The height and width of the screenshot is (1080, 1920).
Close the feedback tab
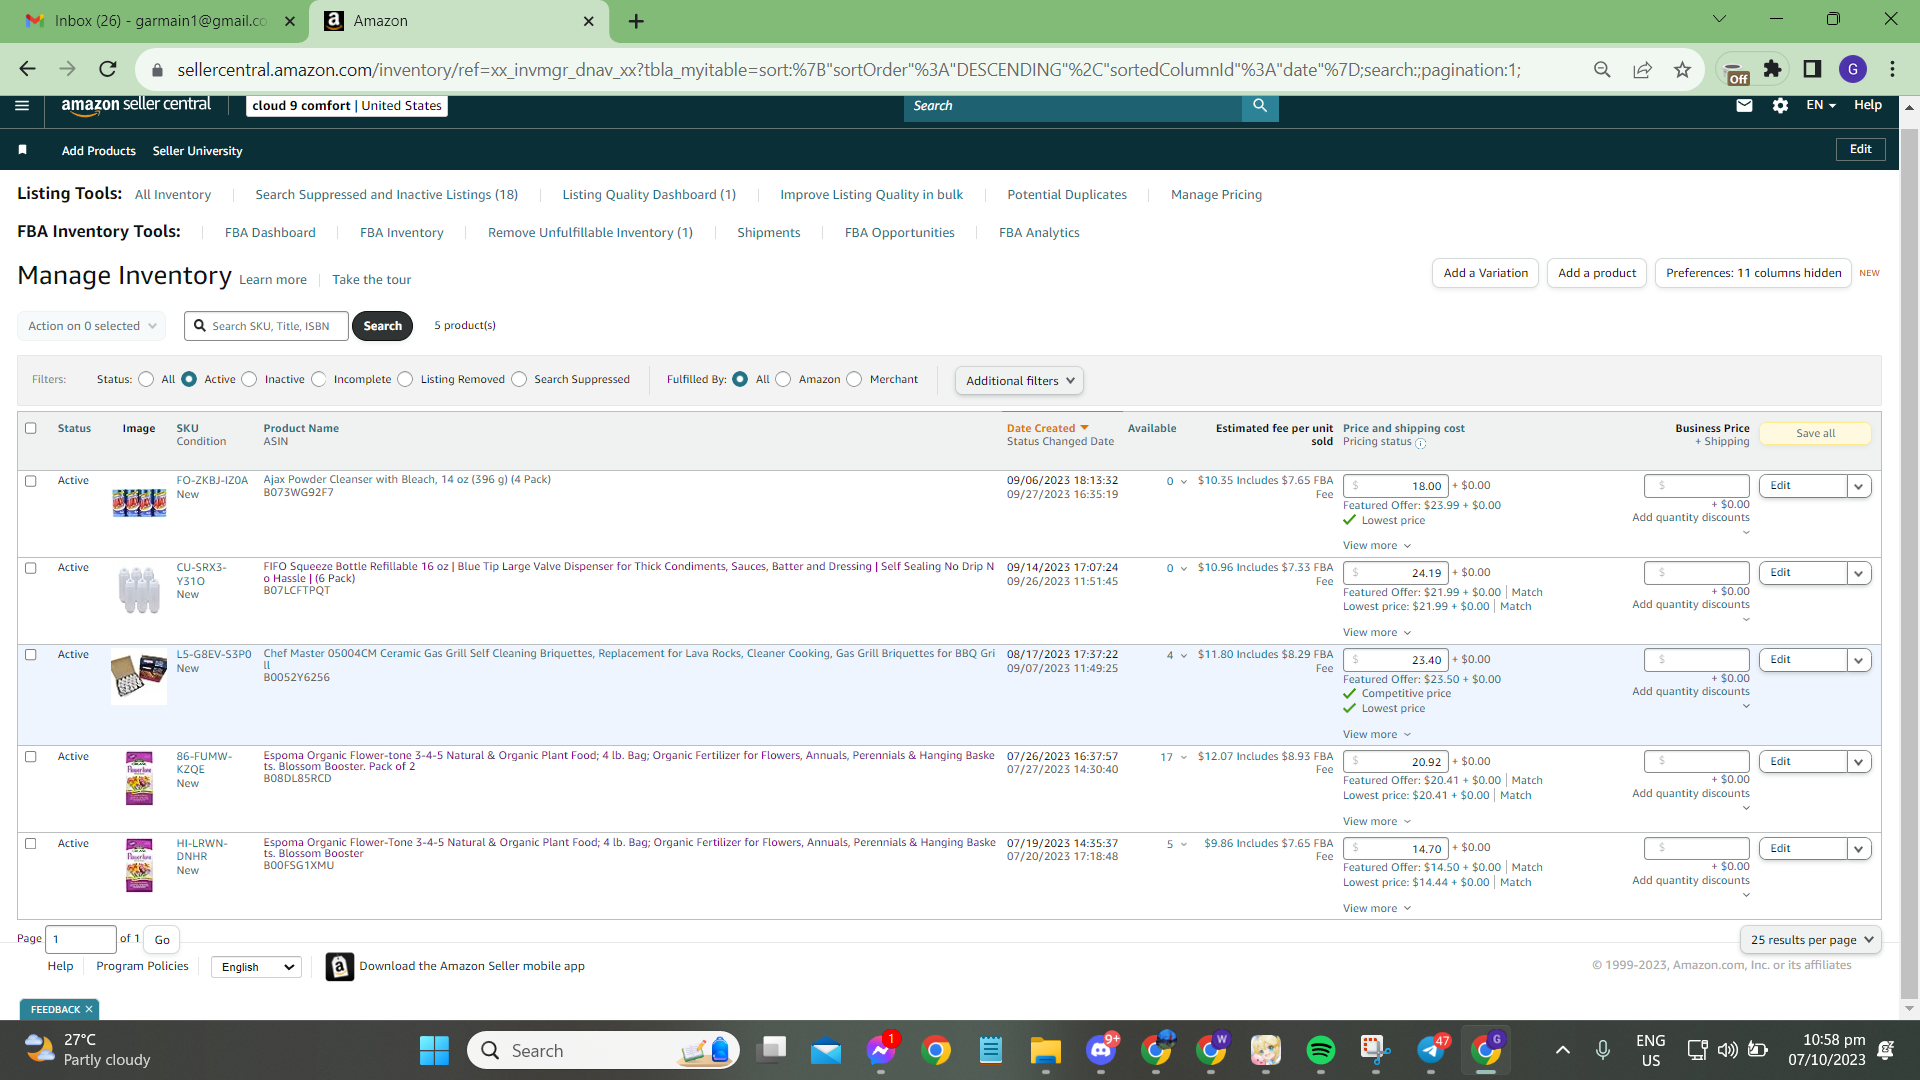coord(89,1010)
